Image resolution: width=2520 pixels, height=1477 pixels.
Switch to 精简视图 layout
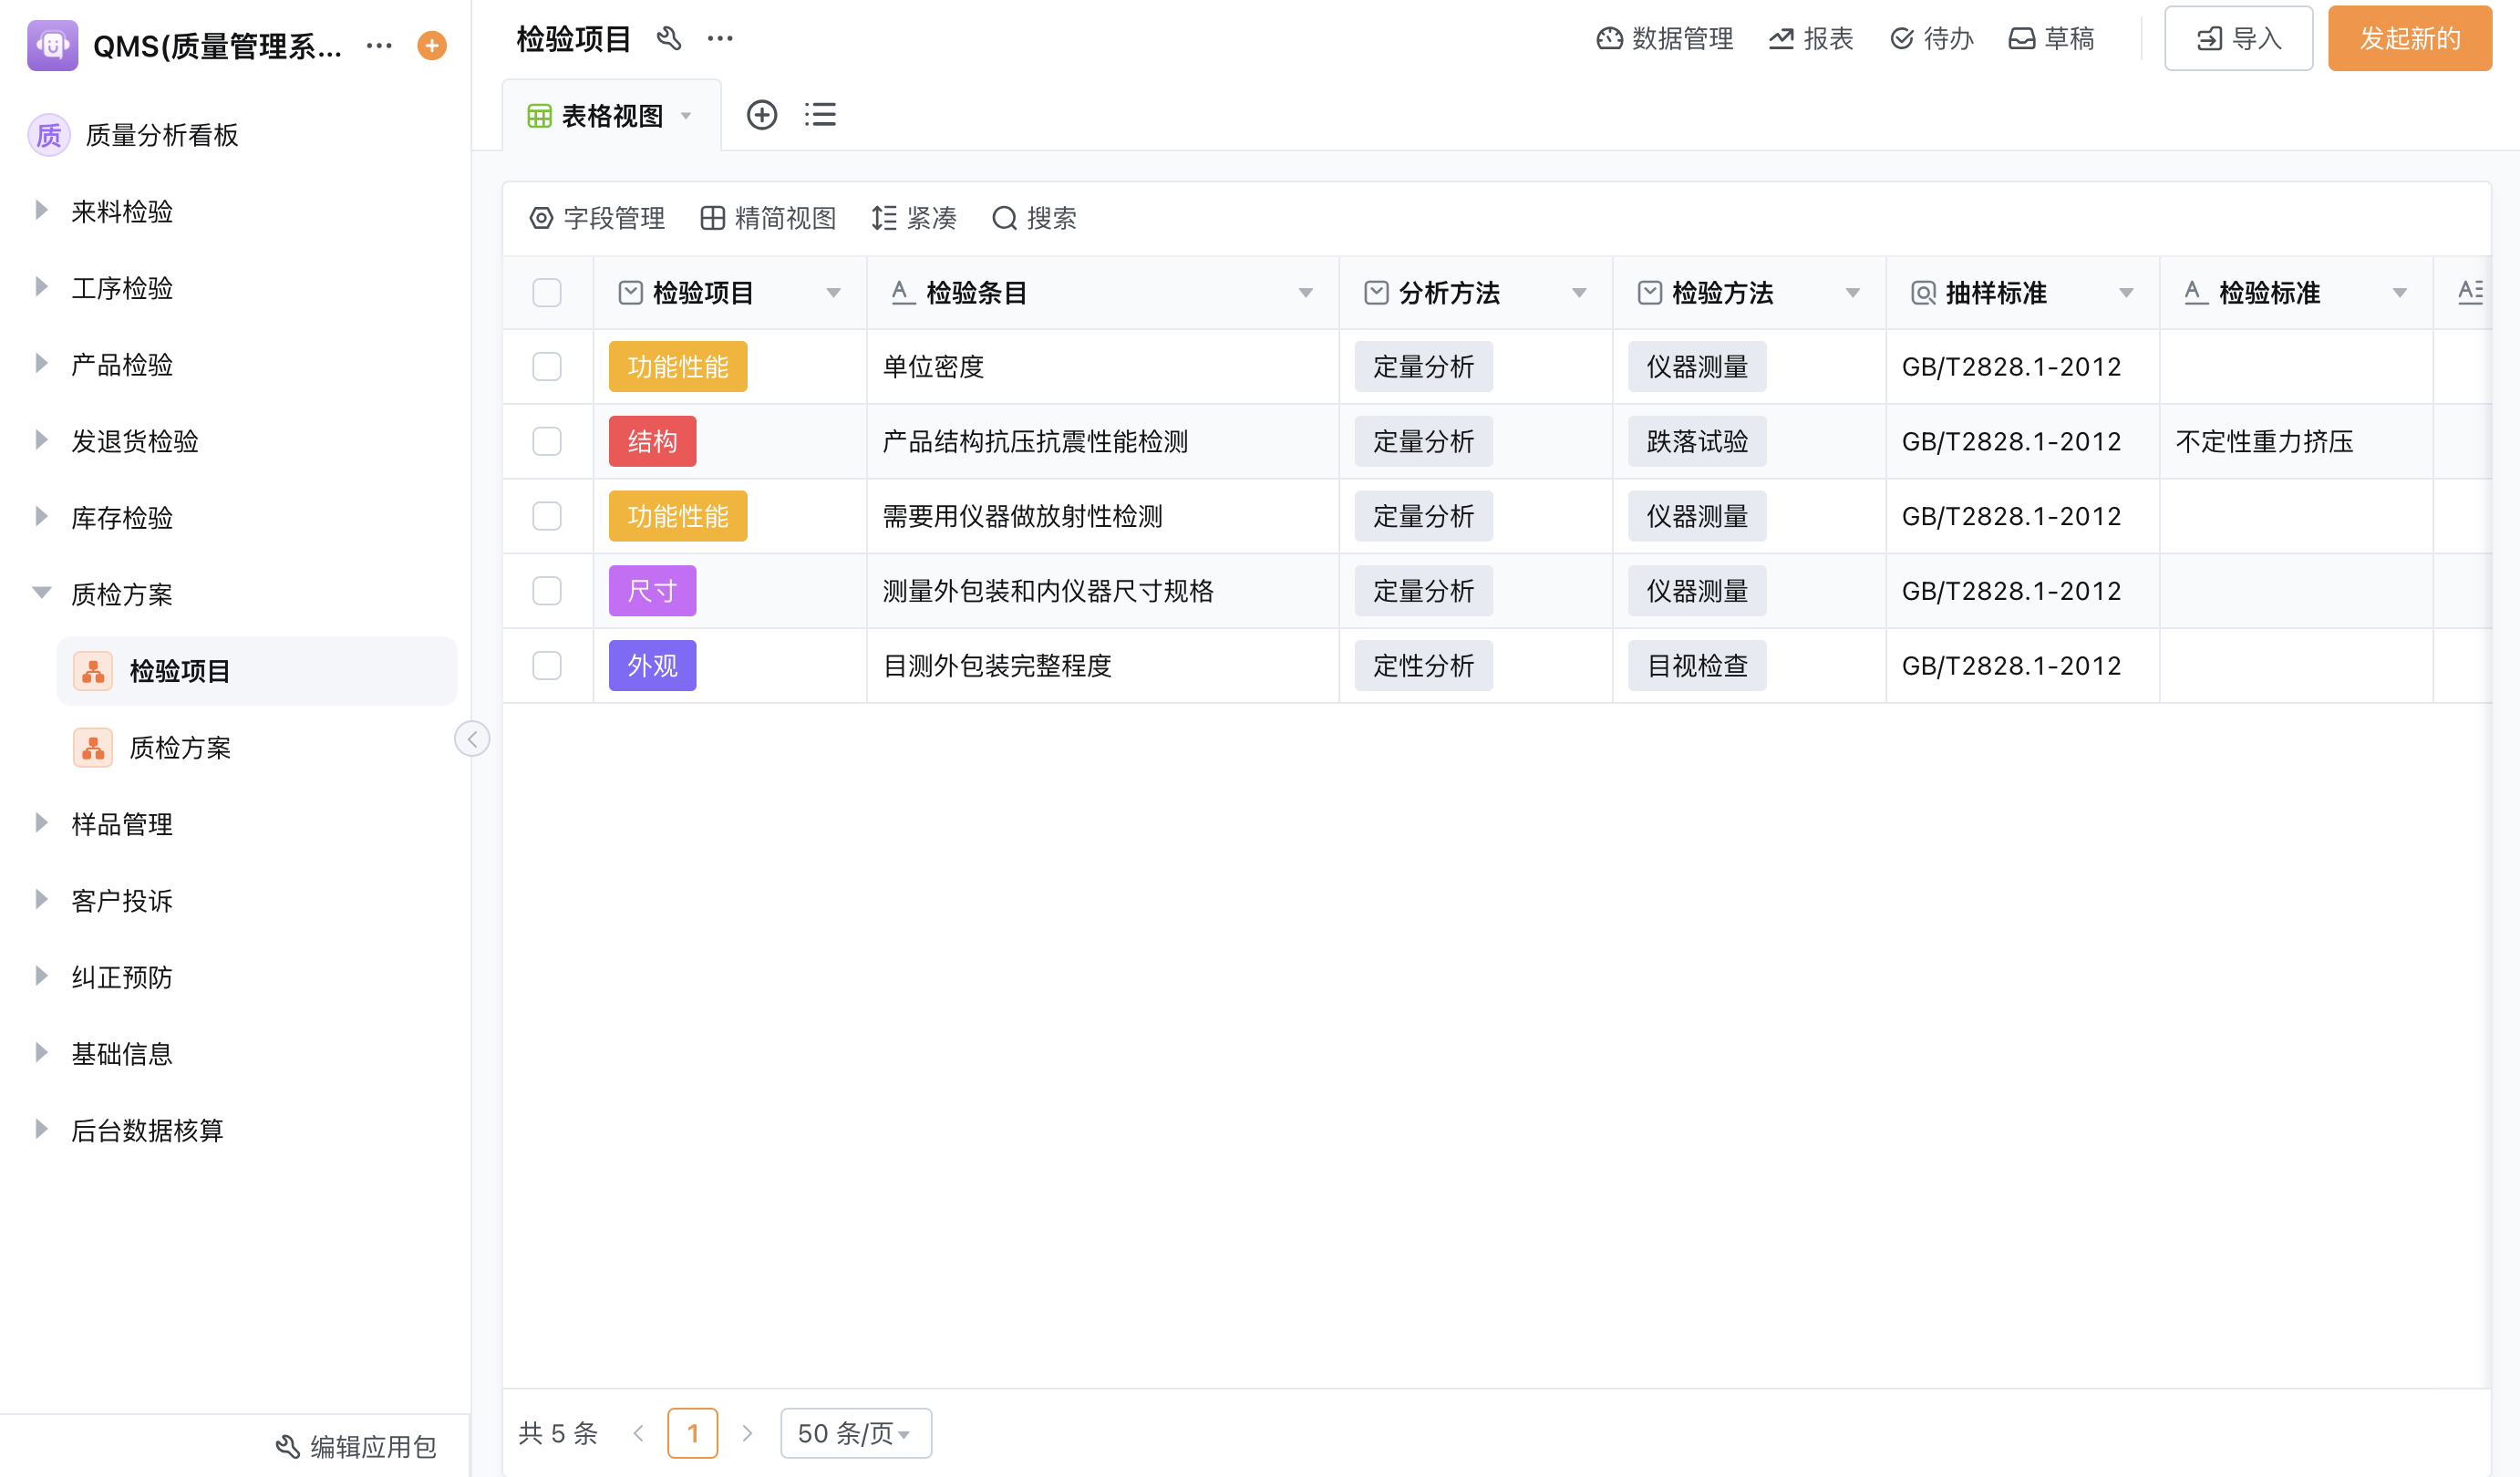pos(768,218)
